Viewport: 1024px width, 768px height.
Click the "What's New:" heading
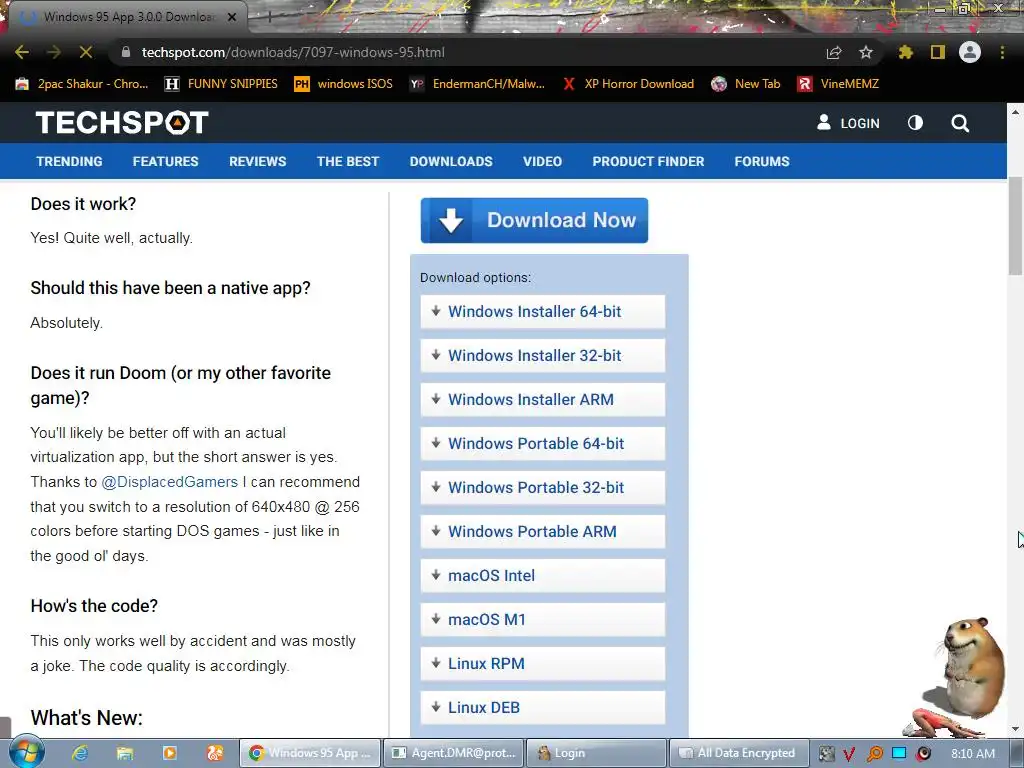point(86,718)
